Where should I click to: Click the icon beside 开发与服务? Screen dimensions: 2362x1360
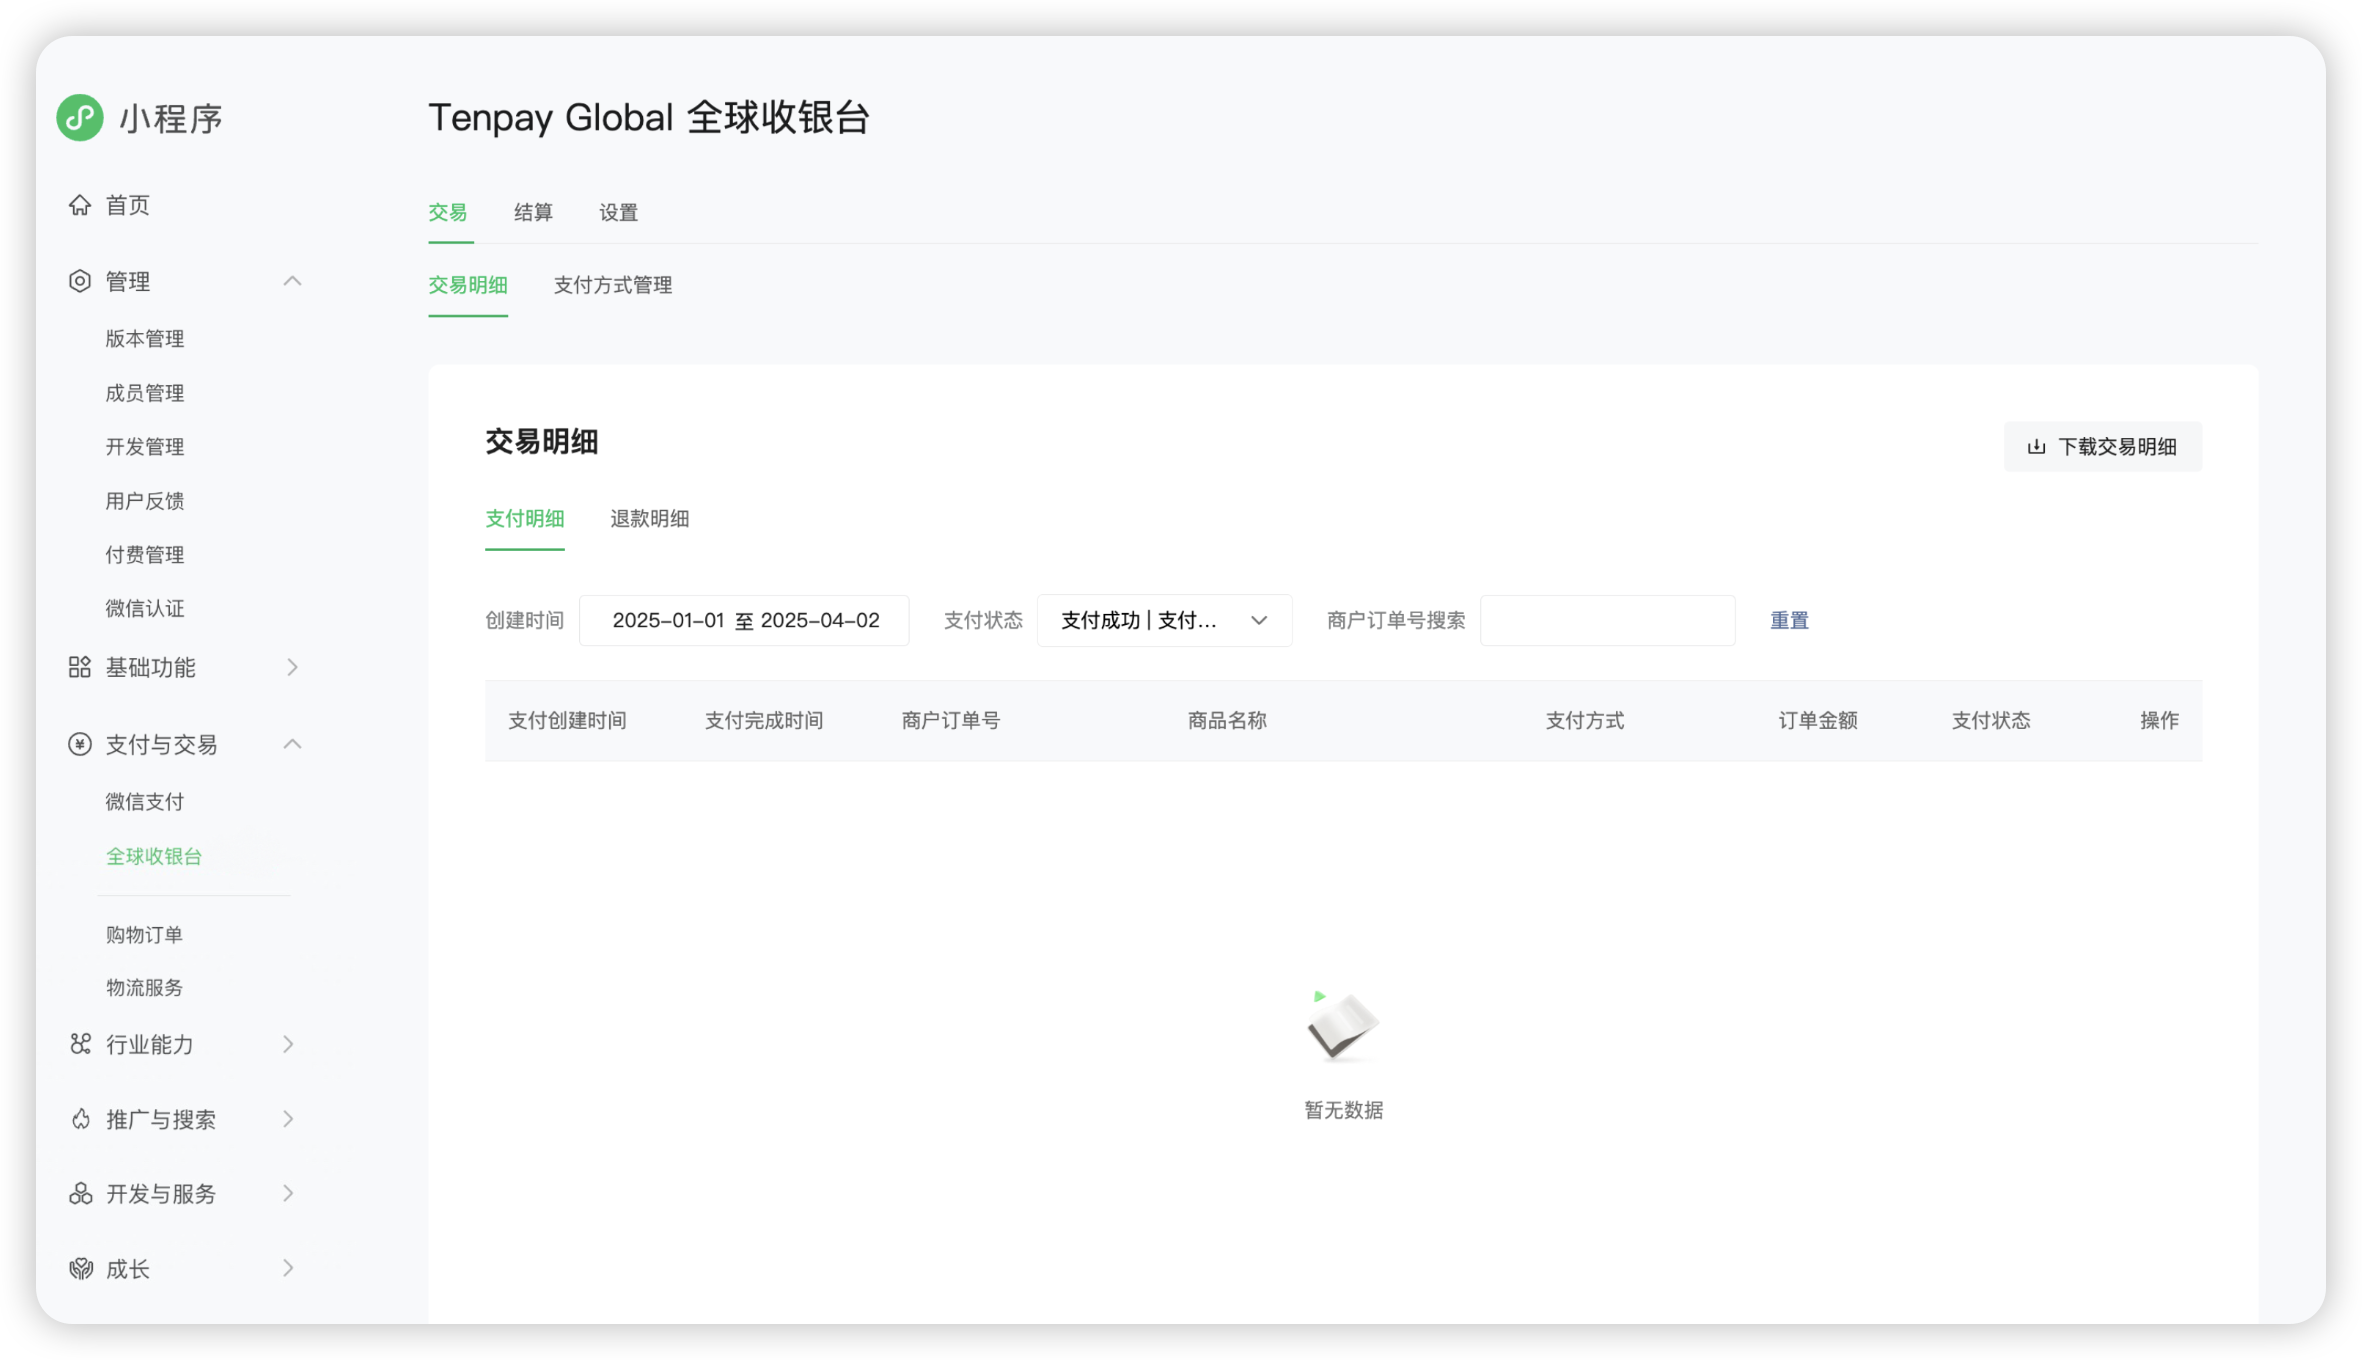(80, 1193)
